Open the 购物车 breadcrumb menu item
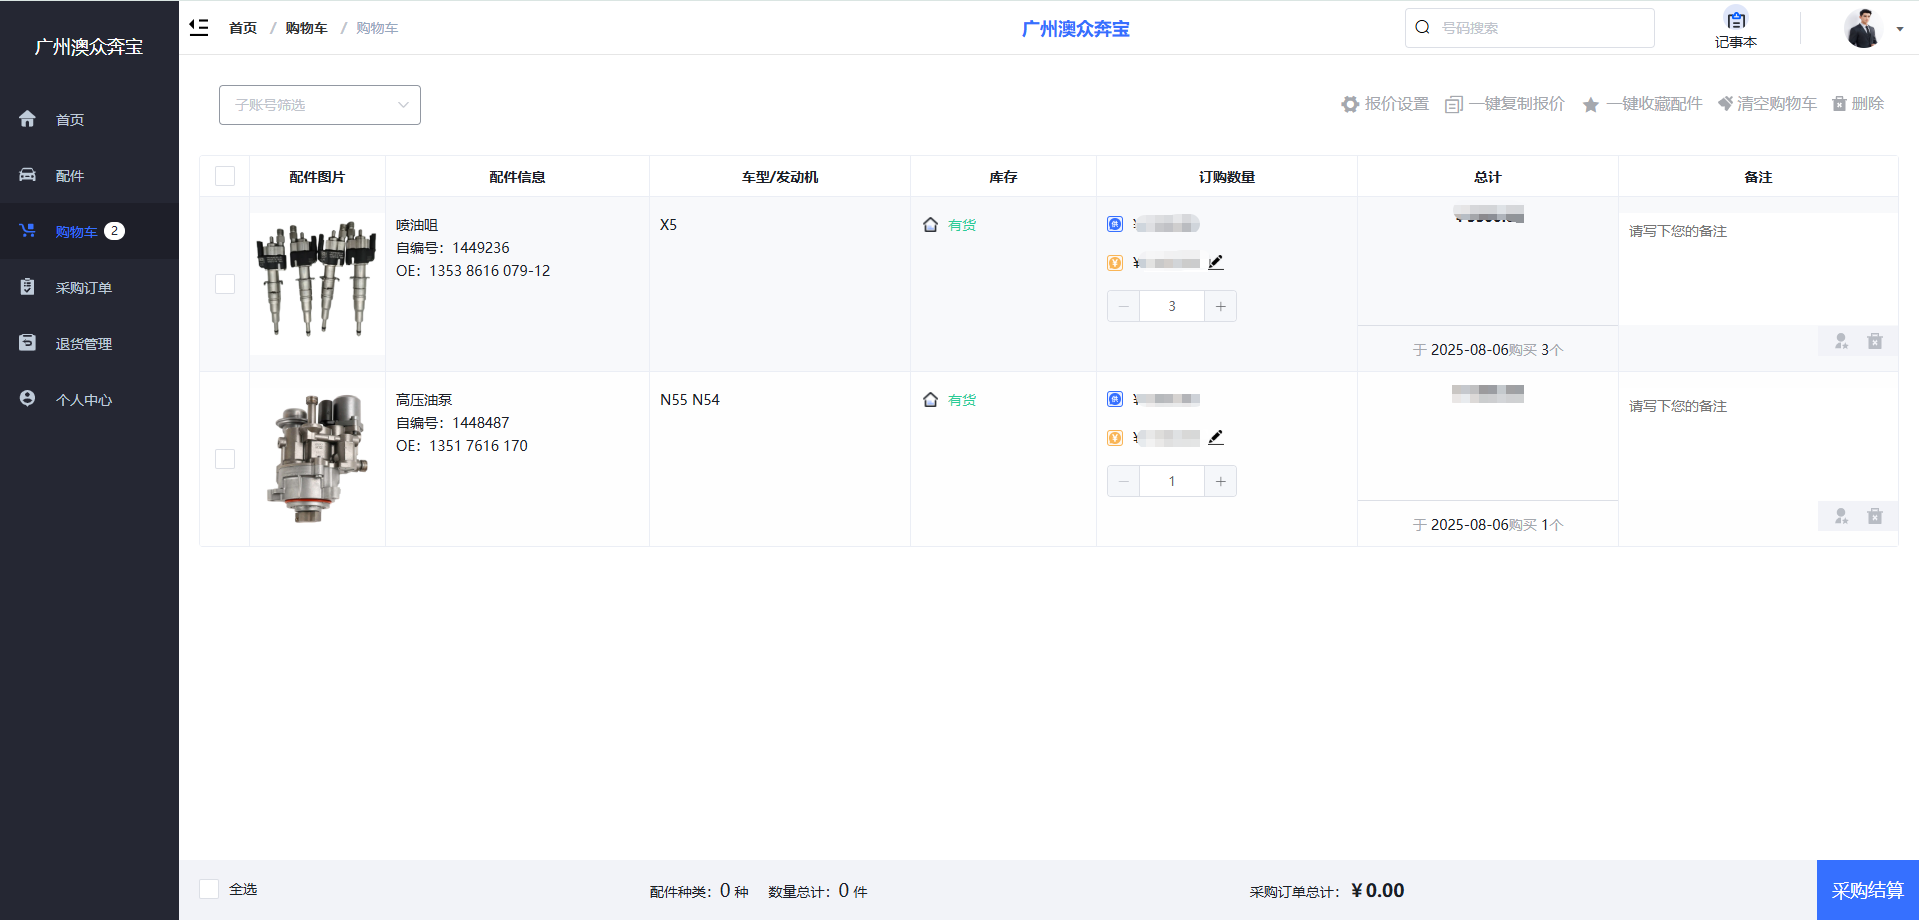This screenshot has height=920, width=1919. 305,27
